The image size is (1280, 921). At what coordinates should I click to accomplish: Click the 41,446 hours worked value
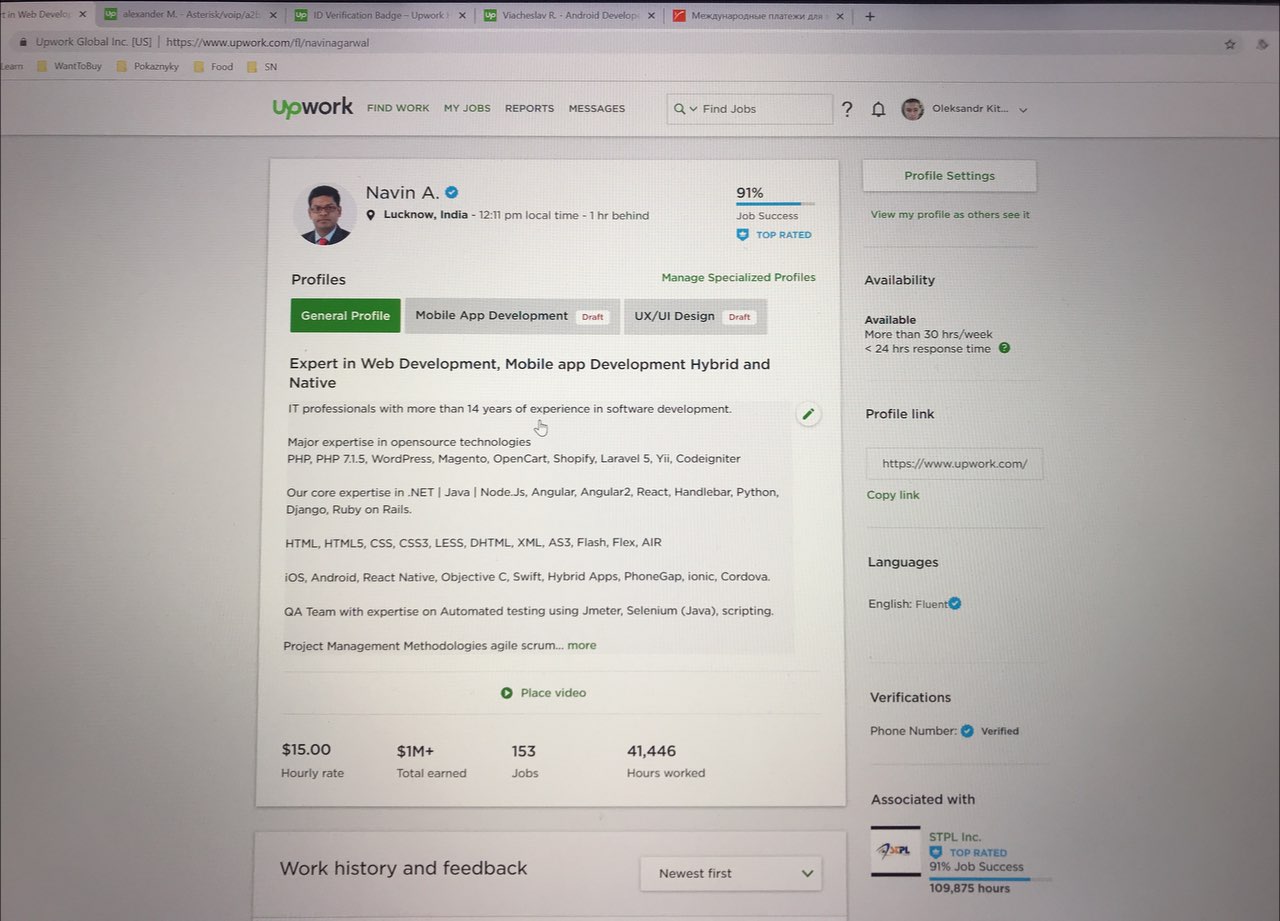pos(651,751)
